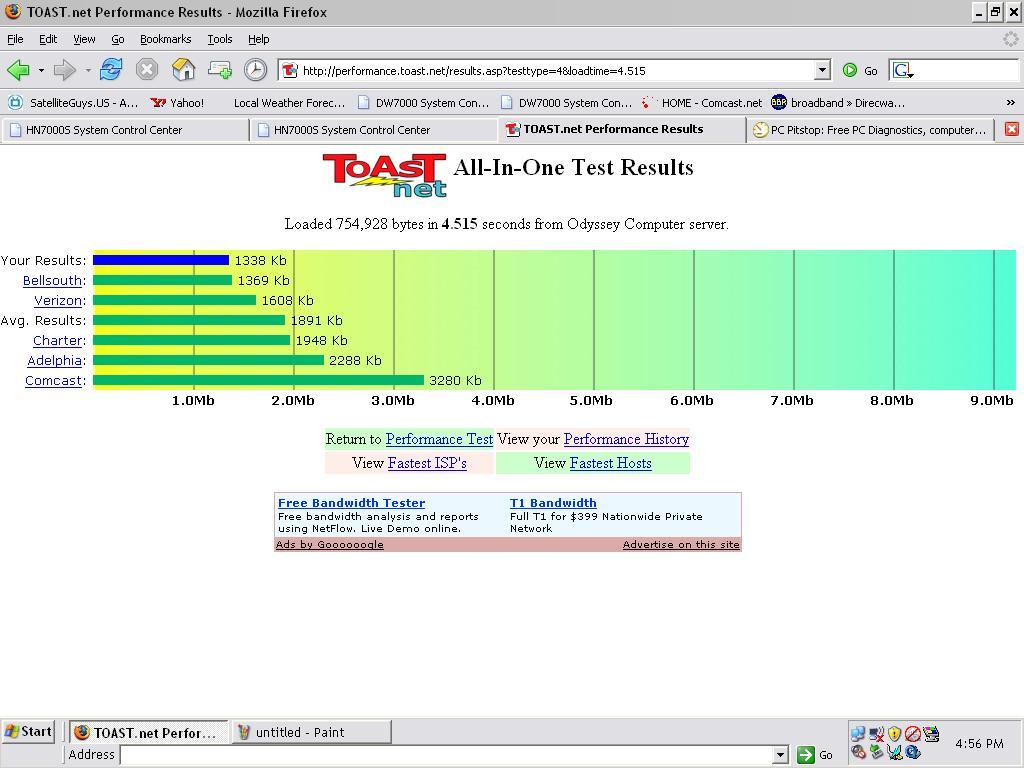Viewport: 1024px width, 768px height.
Task: Open the Edit menu
Action: (x=48, y=39)
